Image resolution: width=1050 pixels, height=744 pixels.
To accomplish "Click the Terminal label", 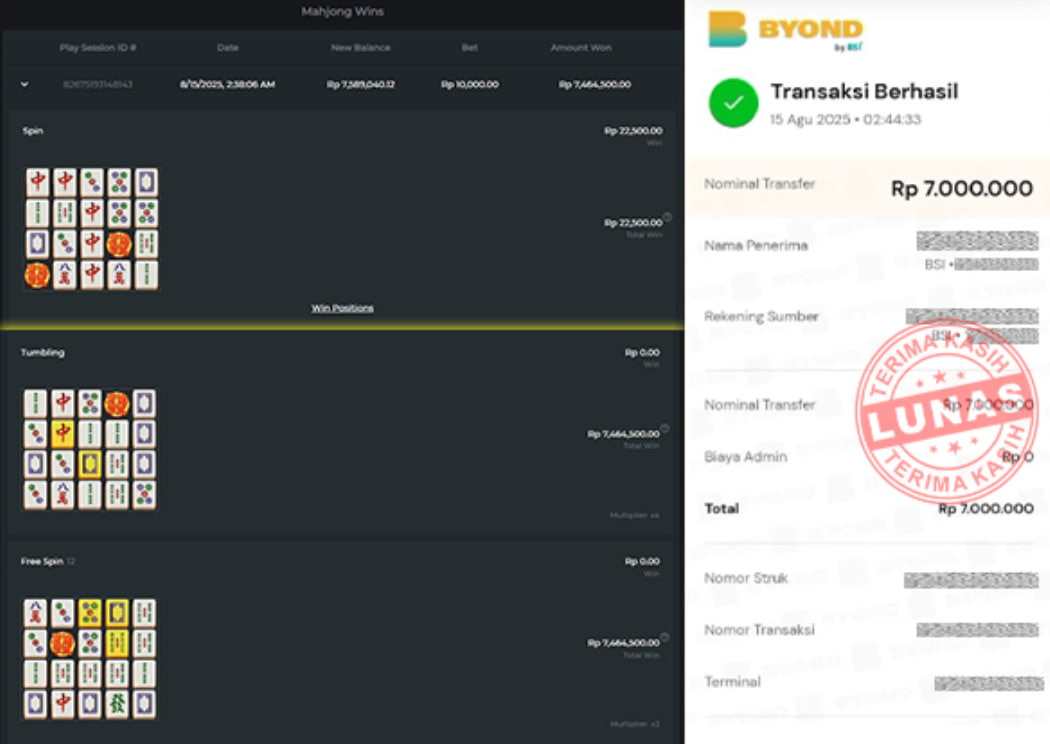I will coord(733,682).
